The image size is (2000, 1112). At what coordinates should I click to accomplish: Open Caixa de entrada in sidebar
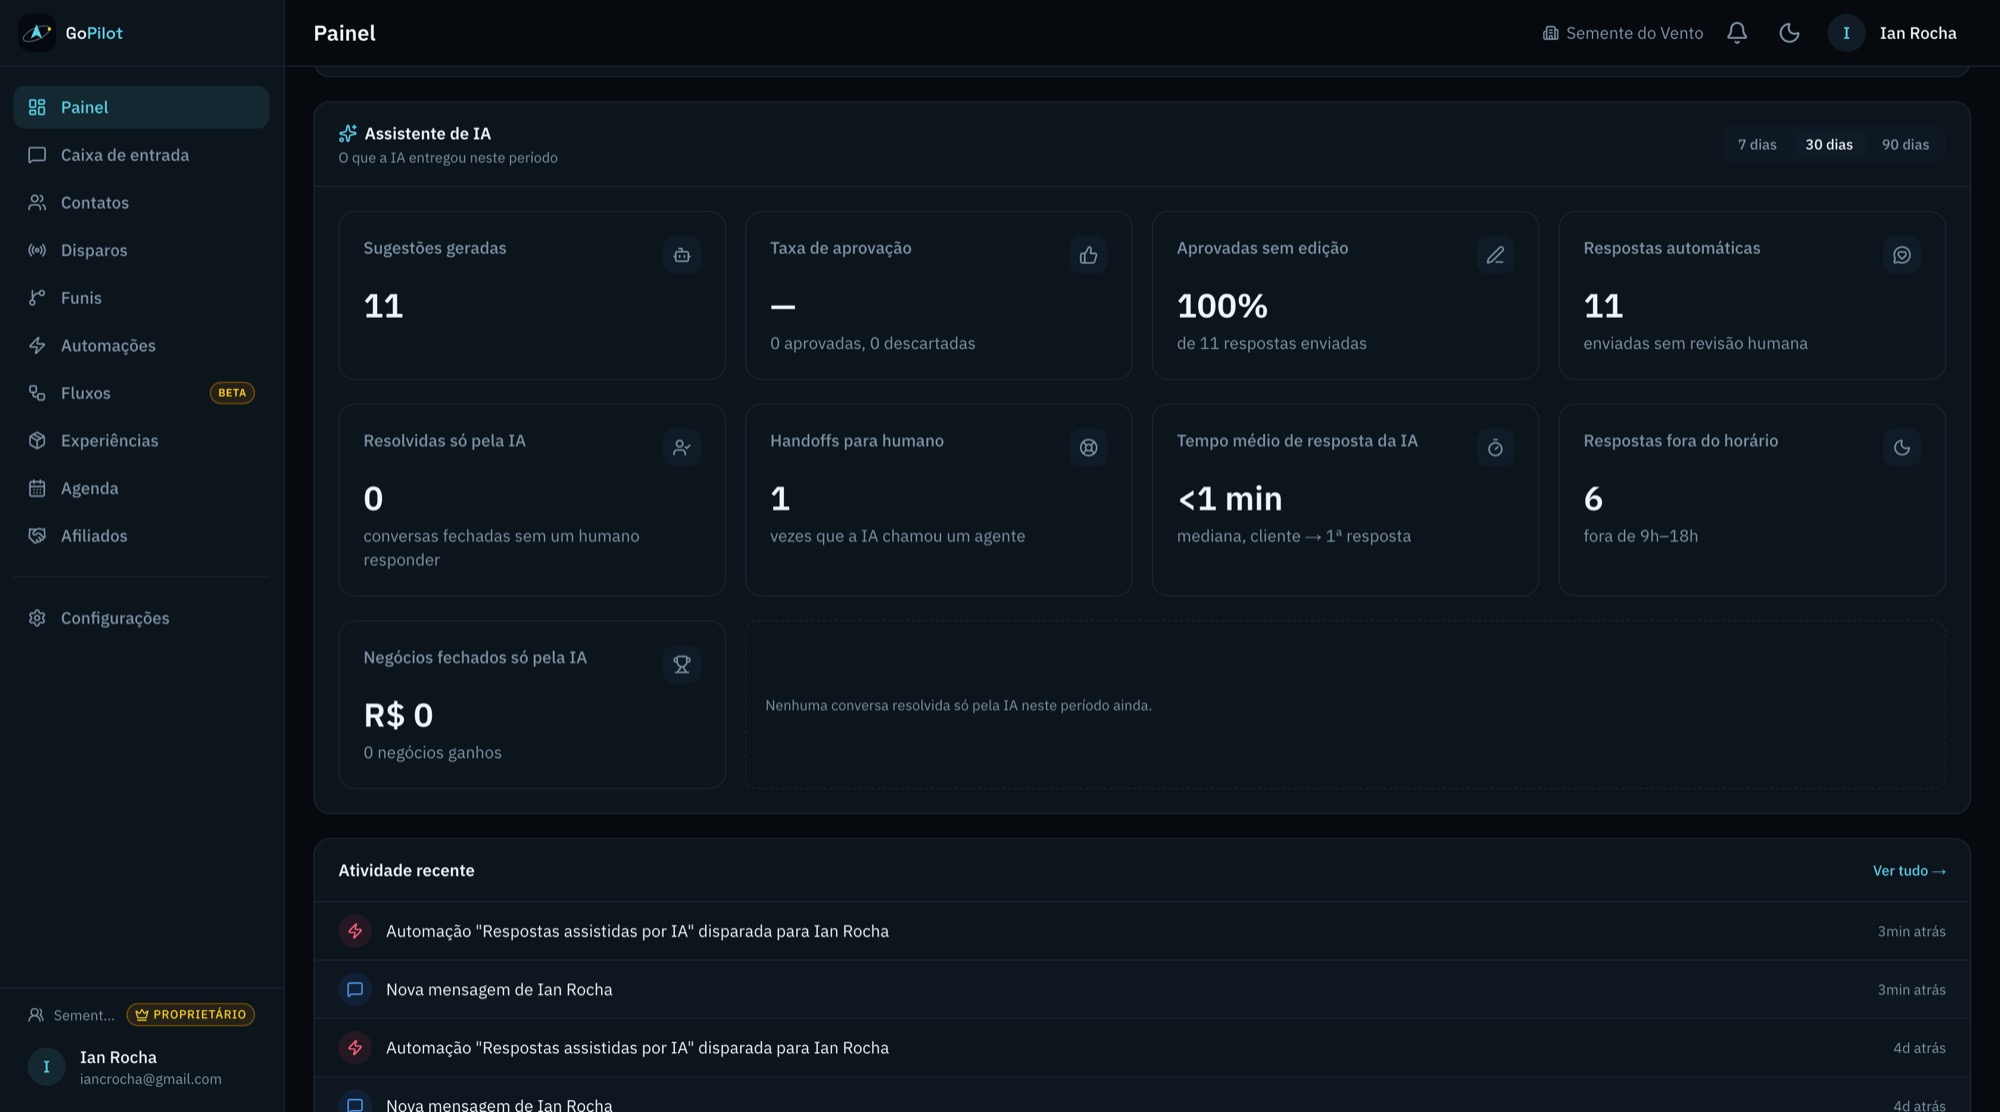[141, 155]
